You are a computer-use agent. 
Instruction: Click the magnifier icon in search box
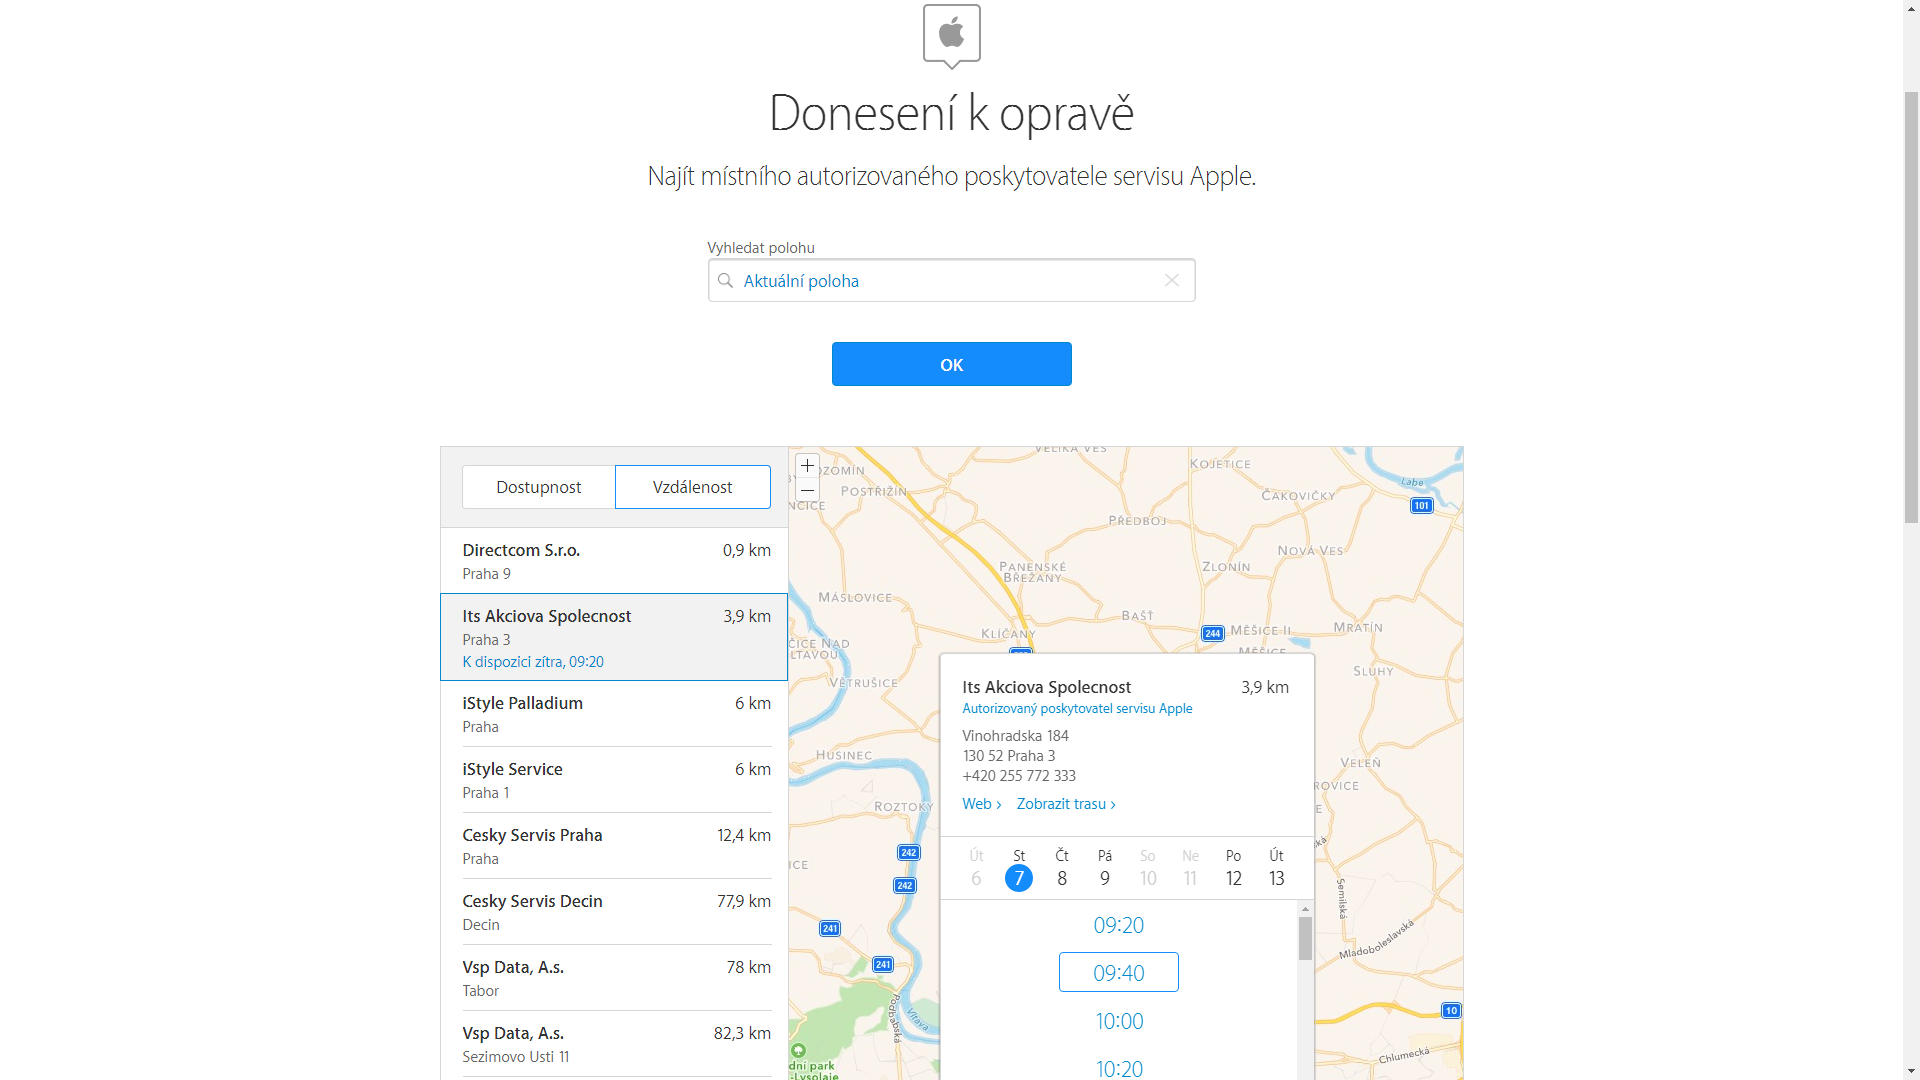(726, 281)
